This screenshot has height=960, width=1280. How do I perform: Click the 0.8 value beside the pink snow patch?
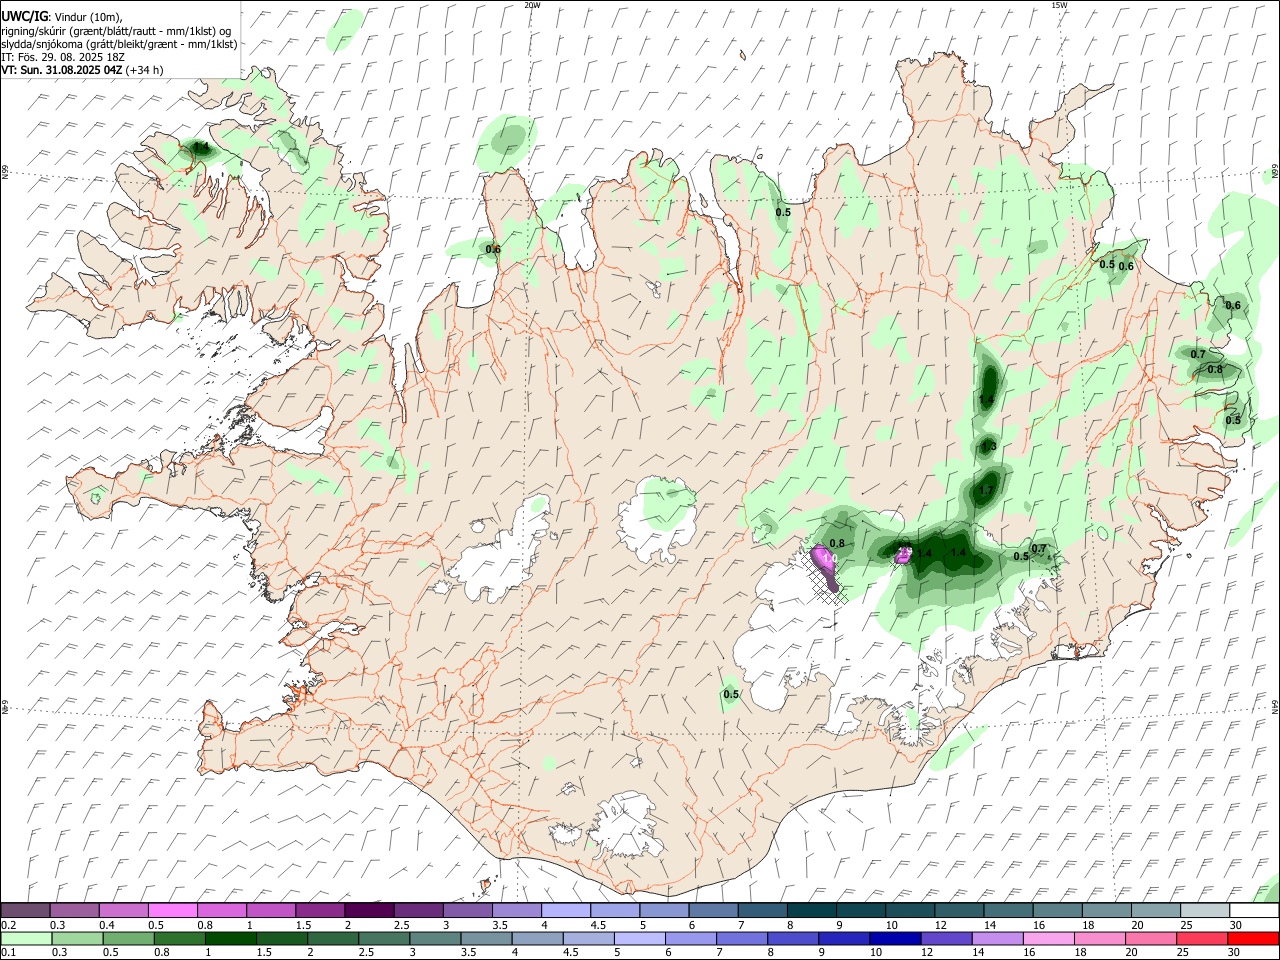click(837, 543)
